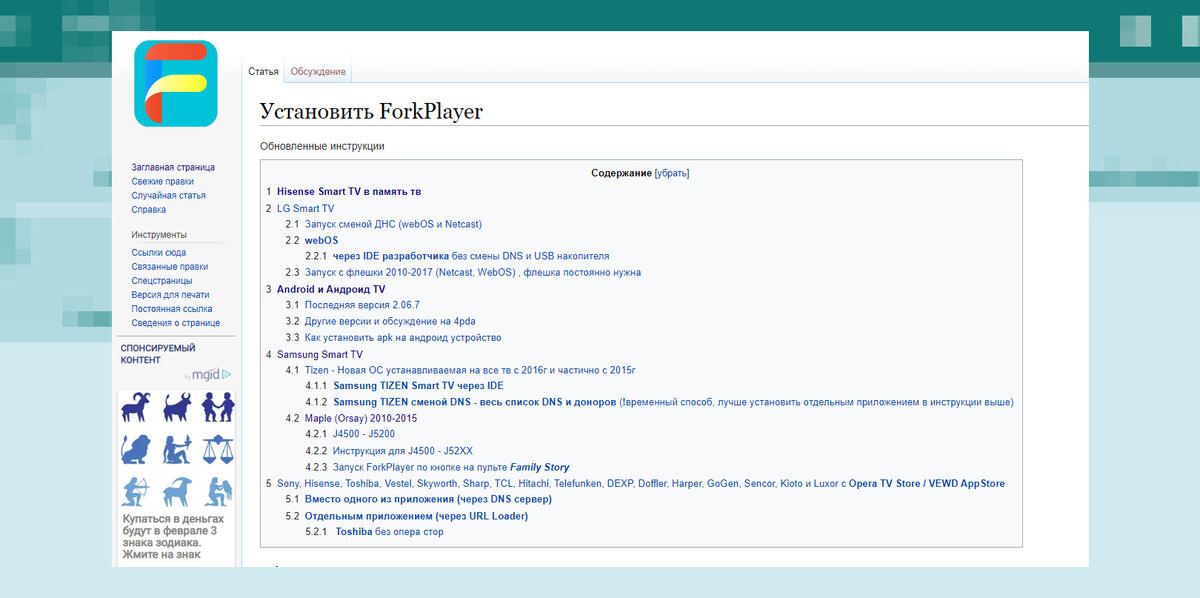The width and height of the screenshot is (1200, 598).
Task: Open Запуск с флешки 2010-2017 entry
Action: pyautogui.click(x=473, y=272)
